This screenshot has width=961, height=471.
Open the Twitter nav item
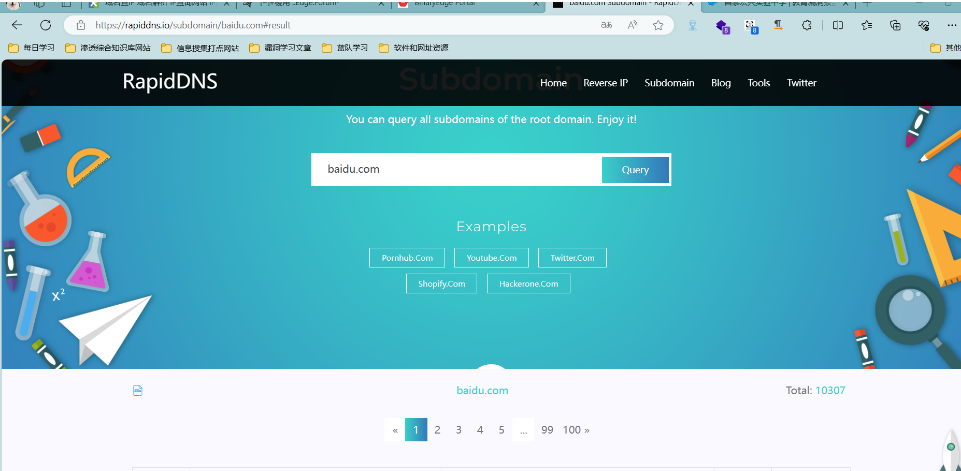[x=802, y=83]
